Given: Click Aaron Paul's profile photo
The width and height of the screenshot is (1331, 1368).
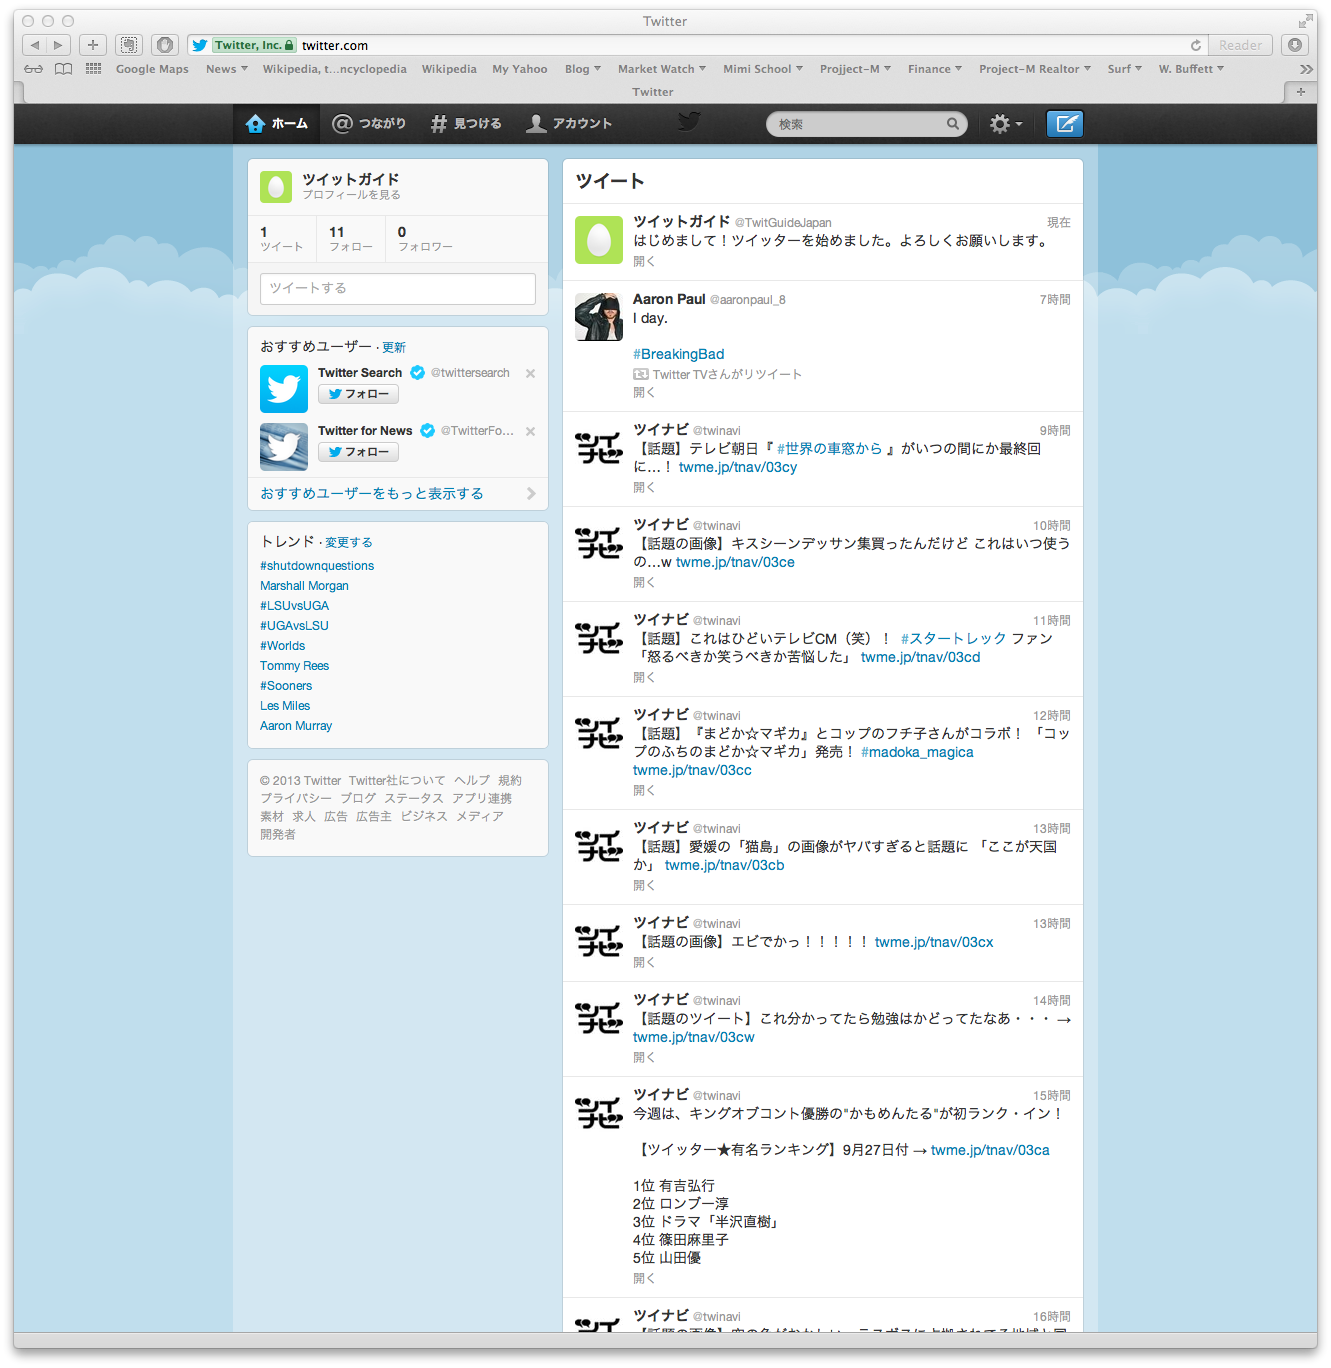Looking at the screenshot, I should [599, 317].
